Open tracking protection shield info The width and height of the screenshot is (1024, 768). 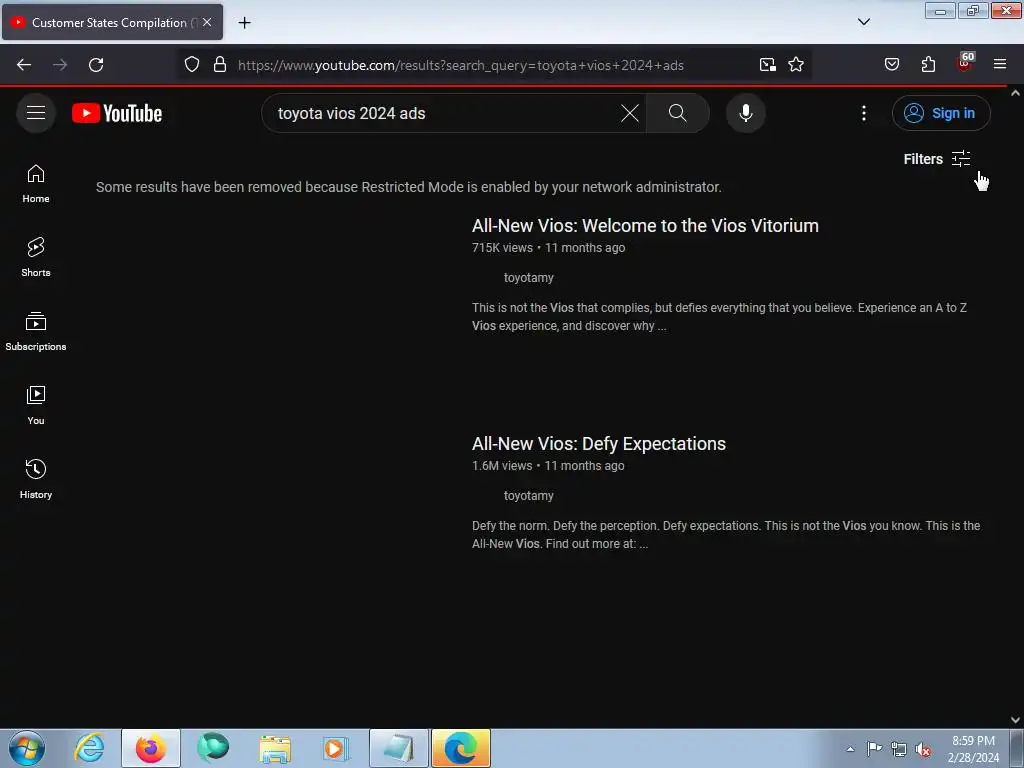tap(191, 65)
